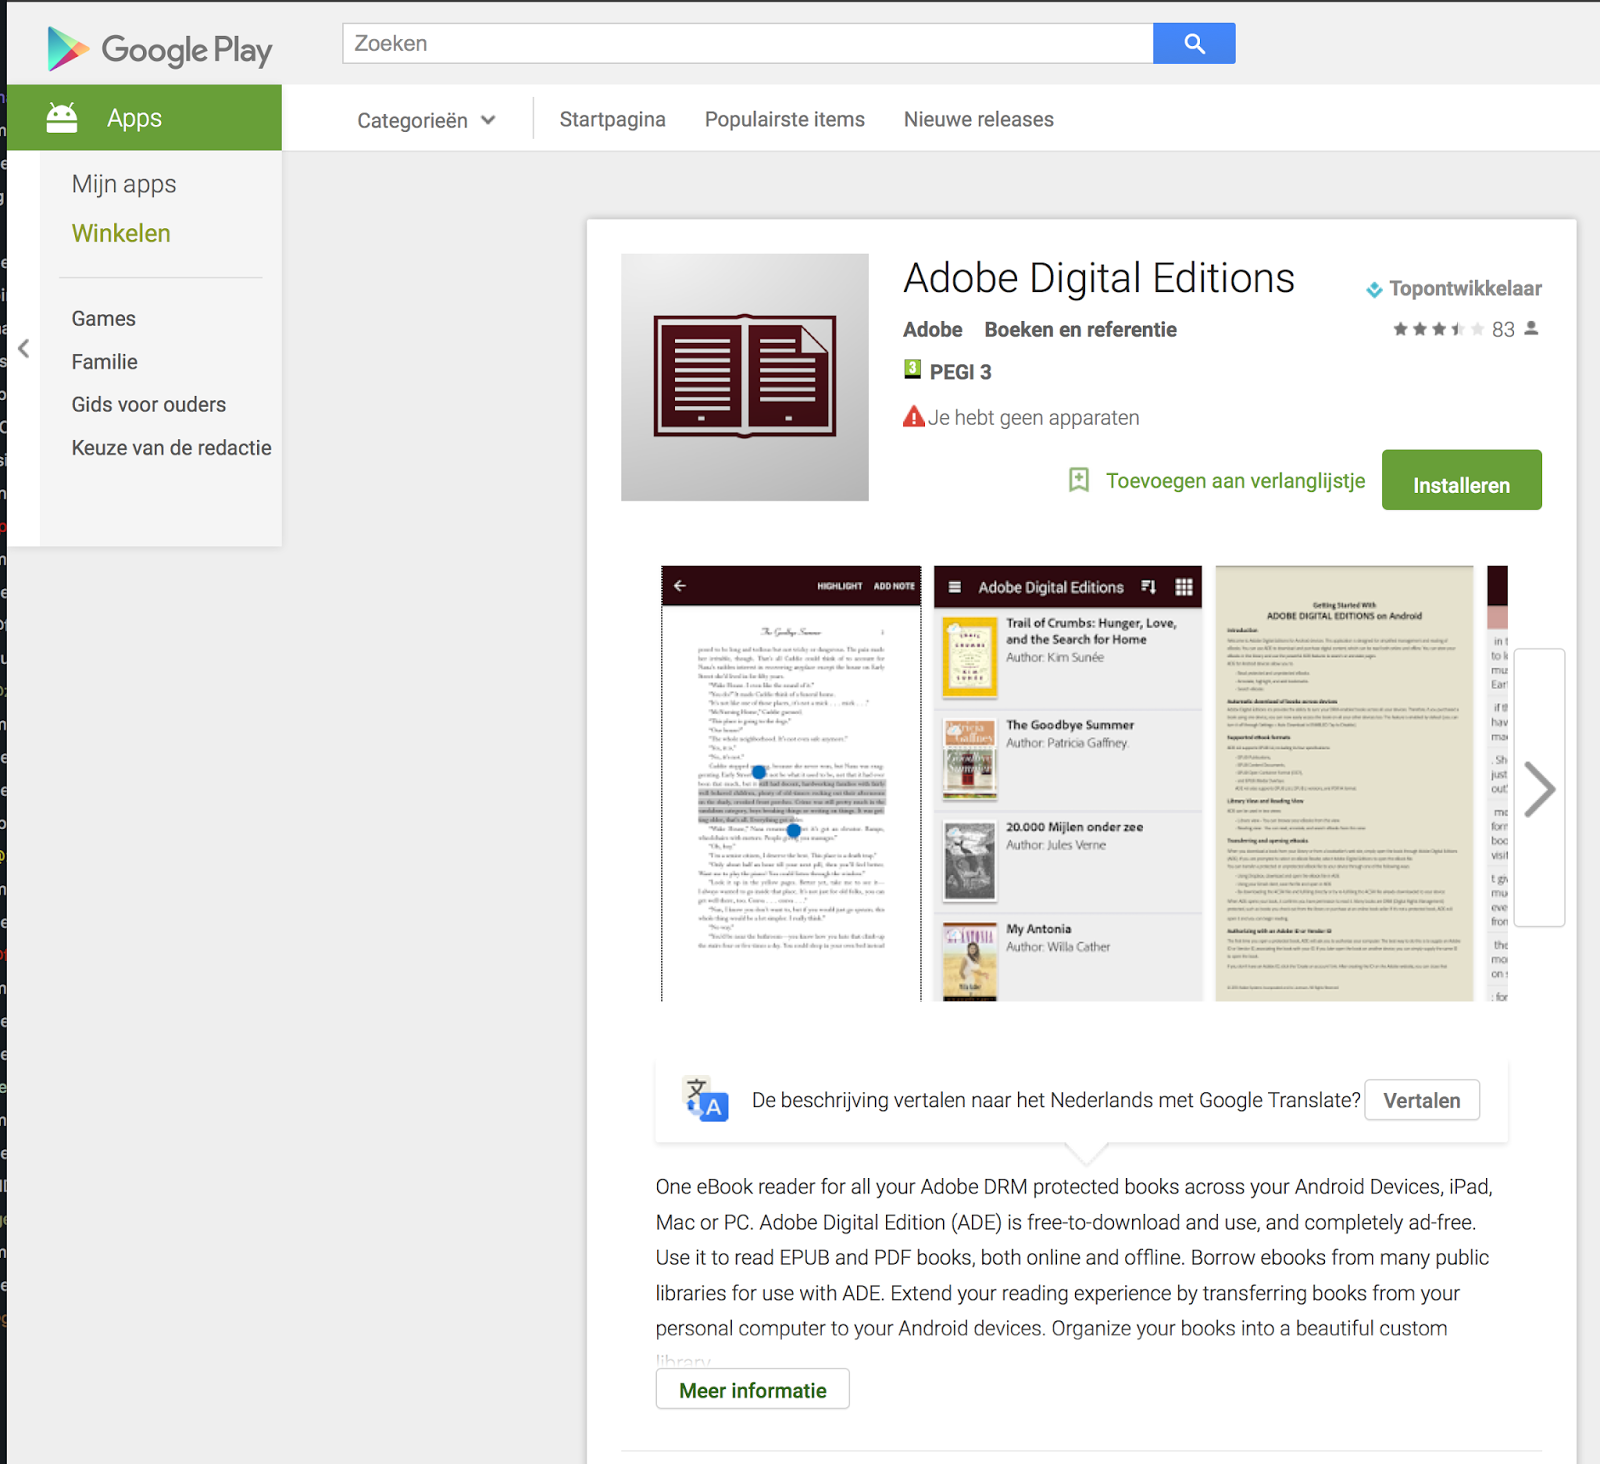Click the star rating display

pyautogui.click(x=1438, y=329)
